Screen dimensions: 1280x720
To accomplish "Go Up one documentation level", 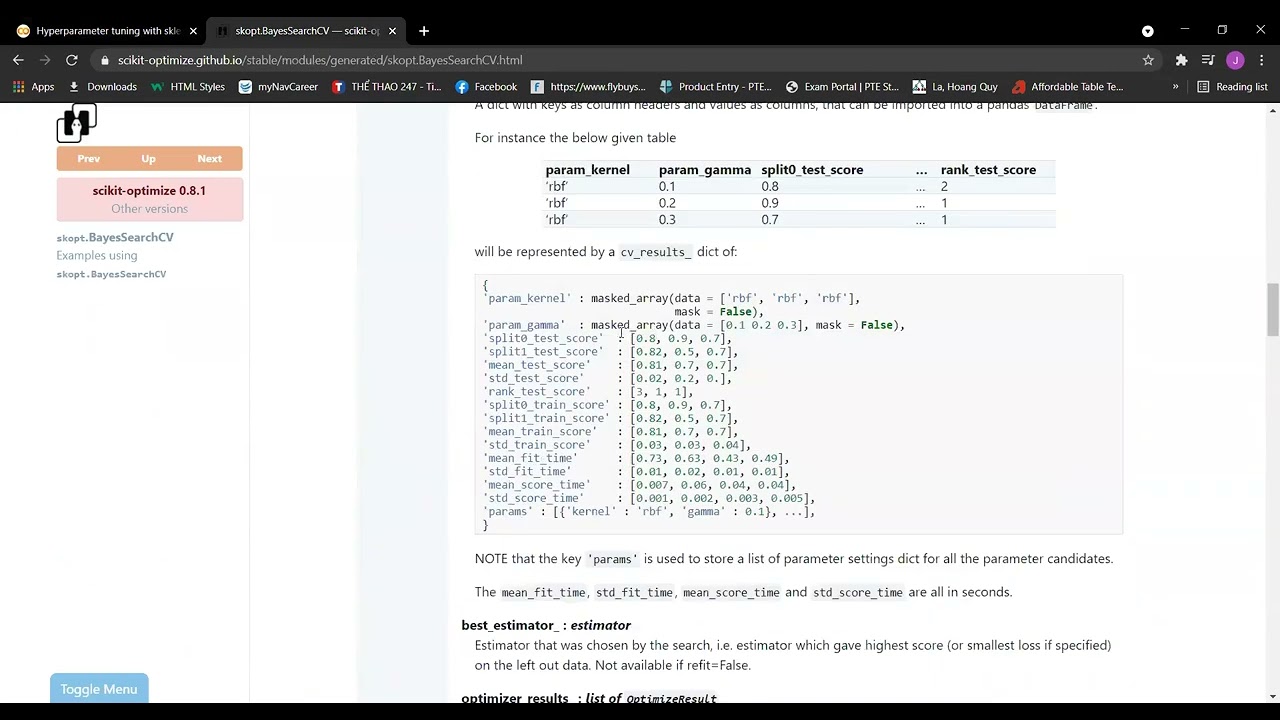I will coord(148,159).
